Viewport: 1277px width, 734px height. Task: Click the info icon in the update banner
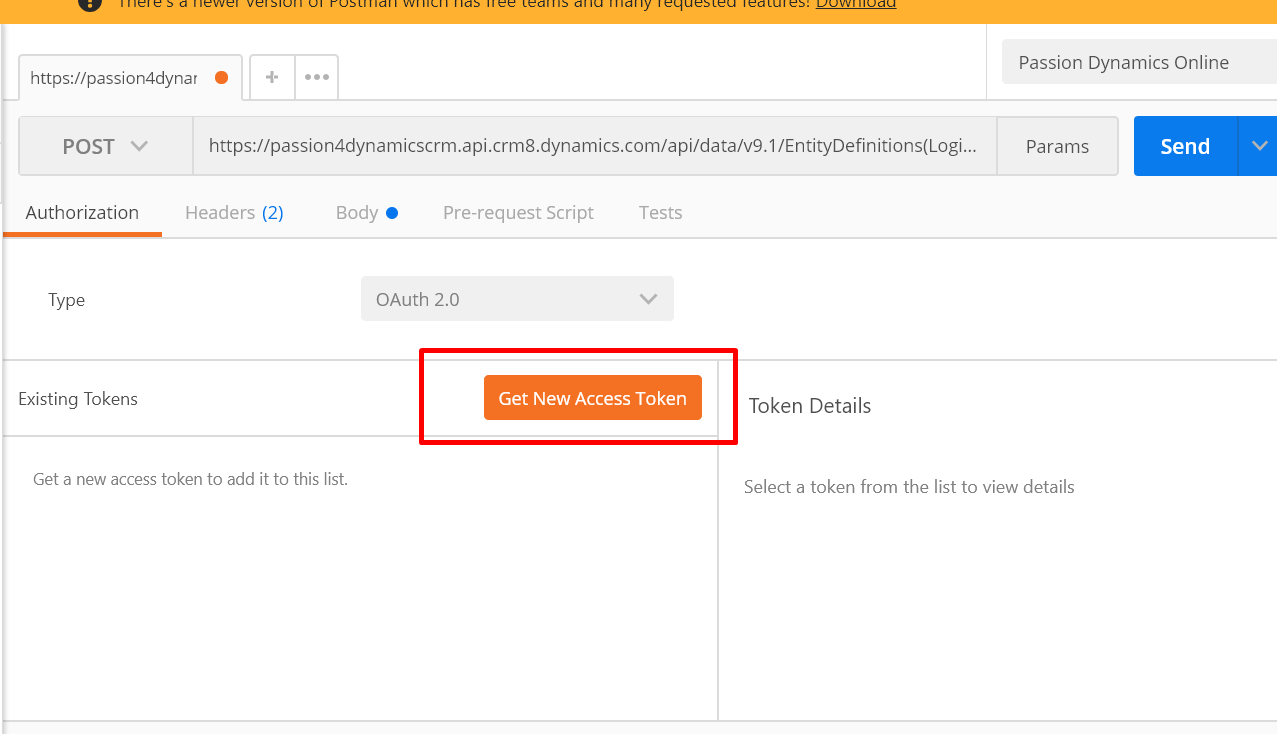(x=89, y=3)
